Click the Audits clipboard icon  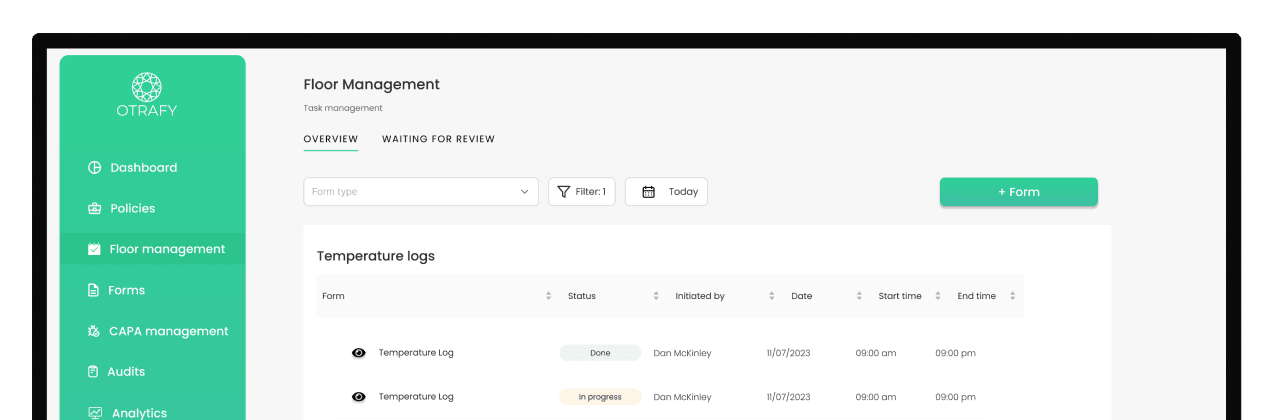(x=94, y=372)
